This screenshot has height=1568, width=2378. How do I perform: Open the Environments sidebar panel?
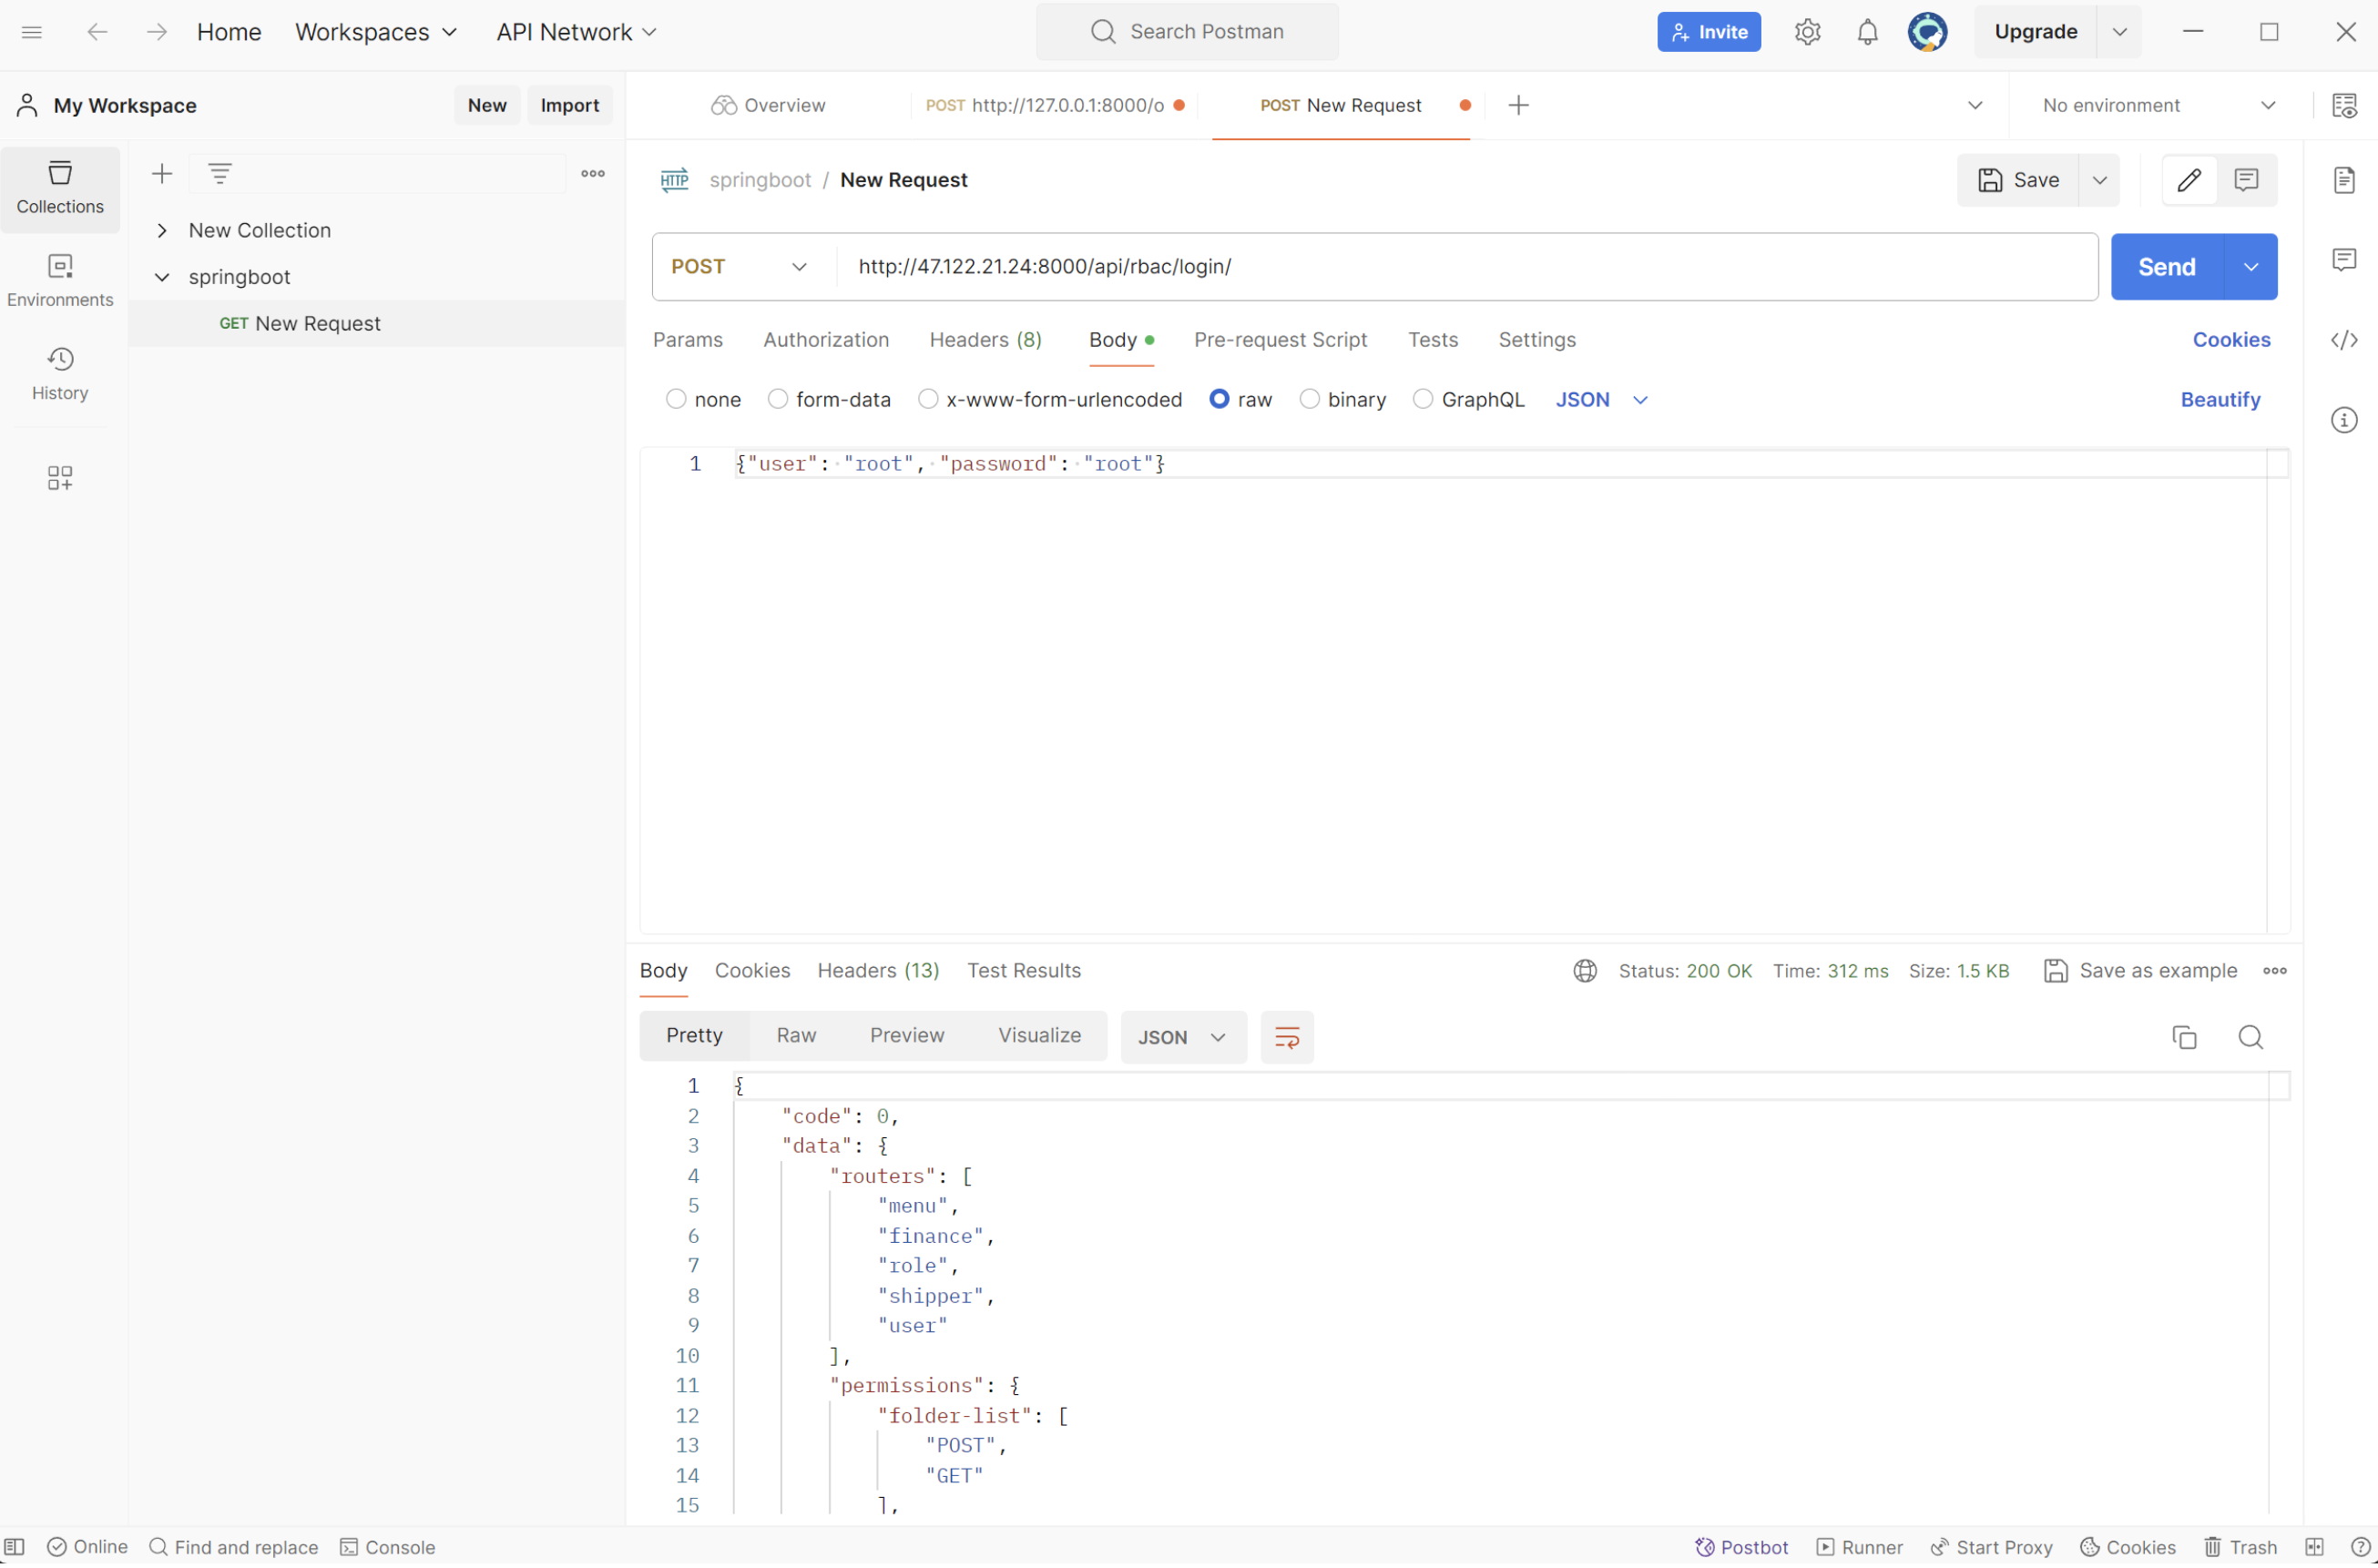[x=60, y=280]
